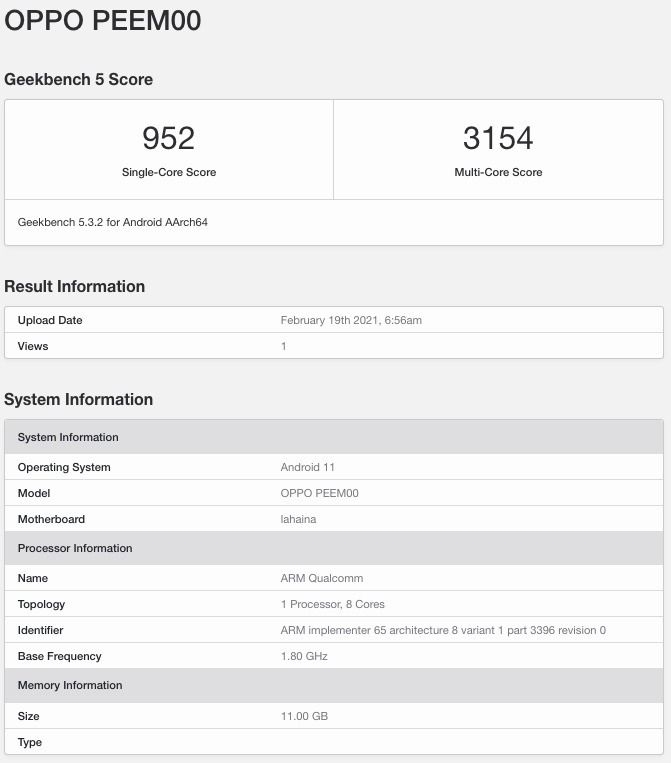671x763 pixels.
Task: Select the ARM implementer identifier text
Action: click(x=443, y=630)
